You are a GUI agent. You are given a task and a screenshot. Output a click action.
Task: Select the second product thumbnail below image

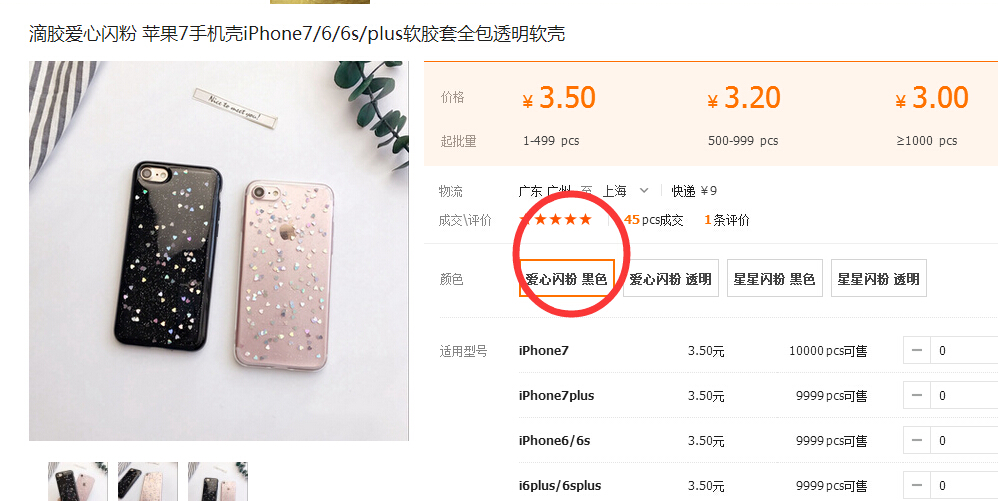(x=148, y=482)
